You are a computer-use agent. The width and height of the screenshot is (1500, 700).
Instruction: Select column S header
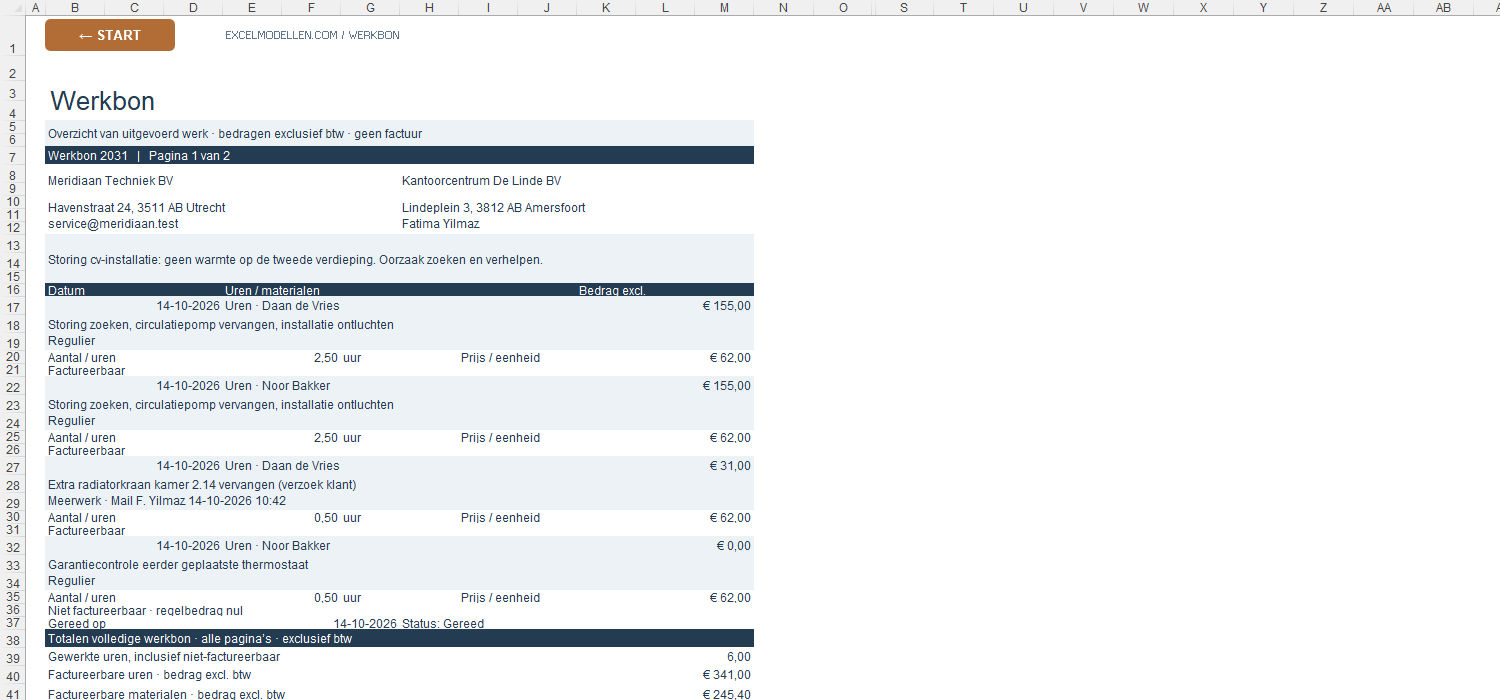(x=904, y=7)
